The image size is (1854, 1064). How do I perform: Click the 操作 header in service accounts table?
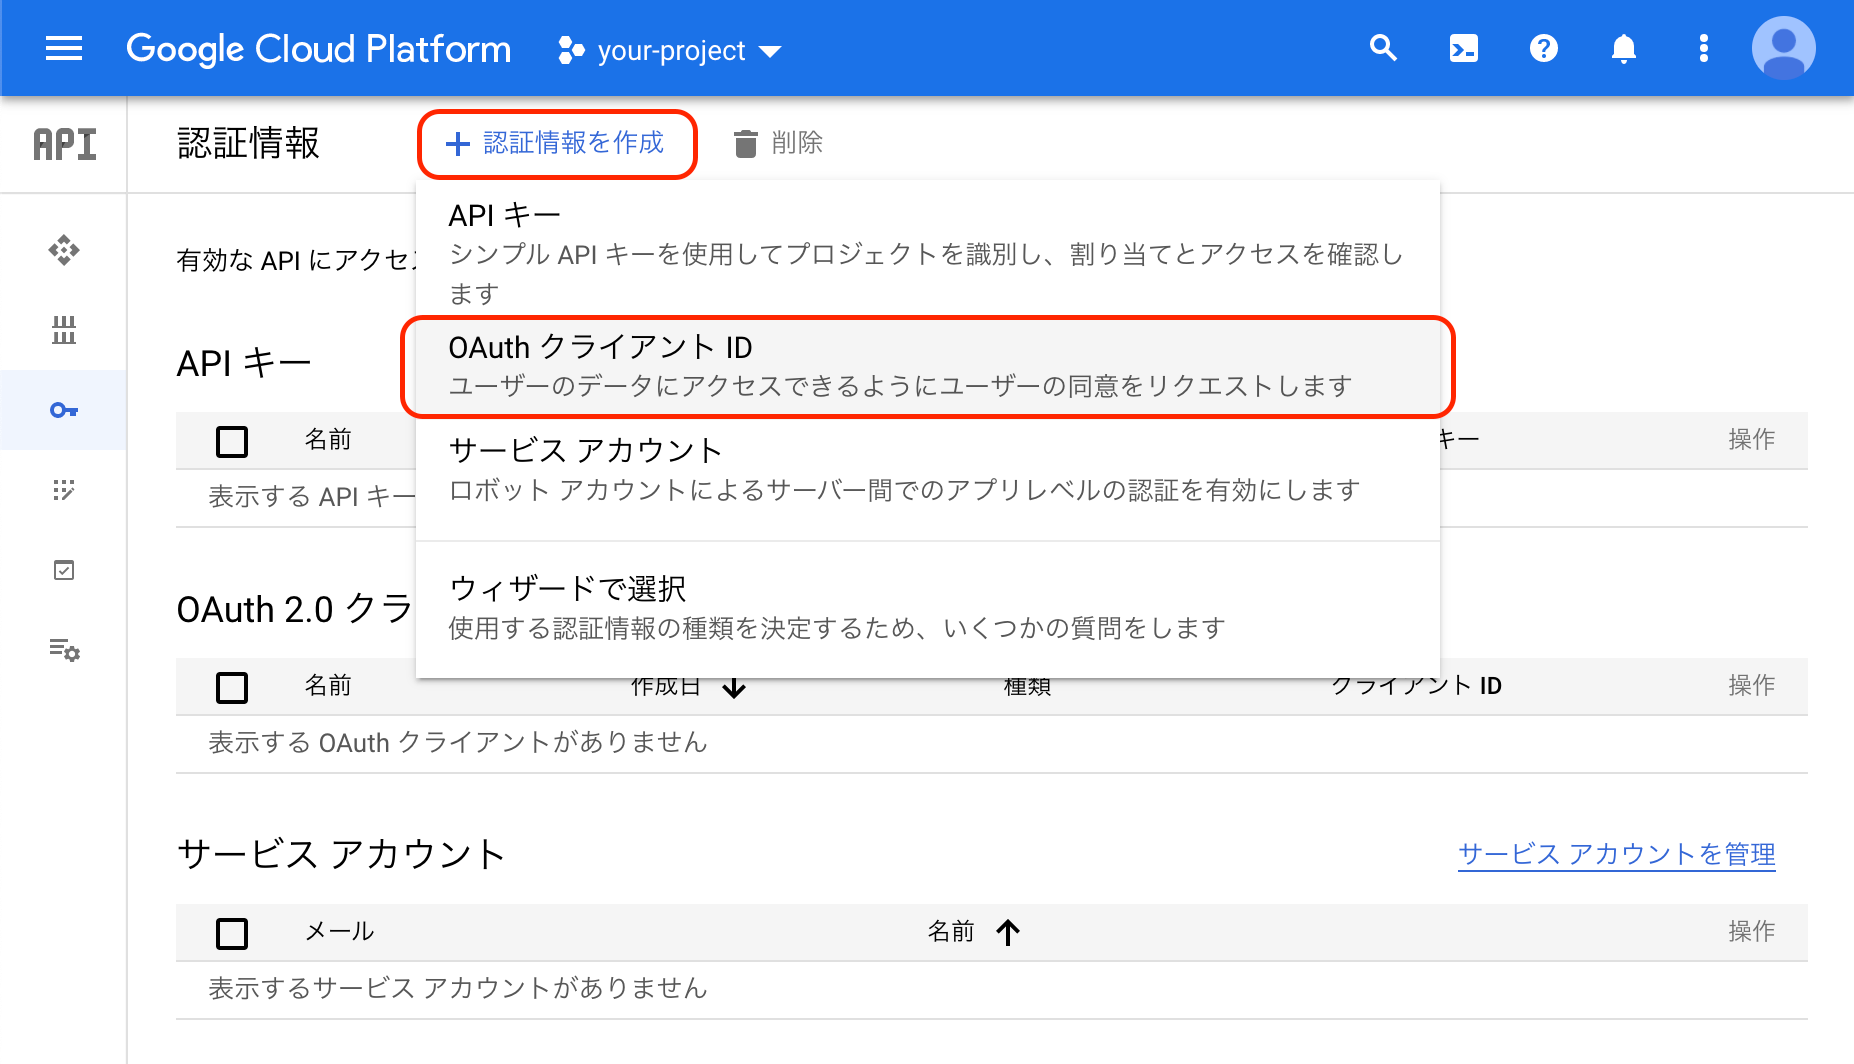[1752, 932]
